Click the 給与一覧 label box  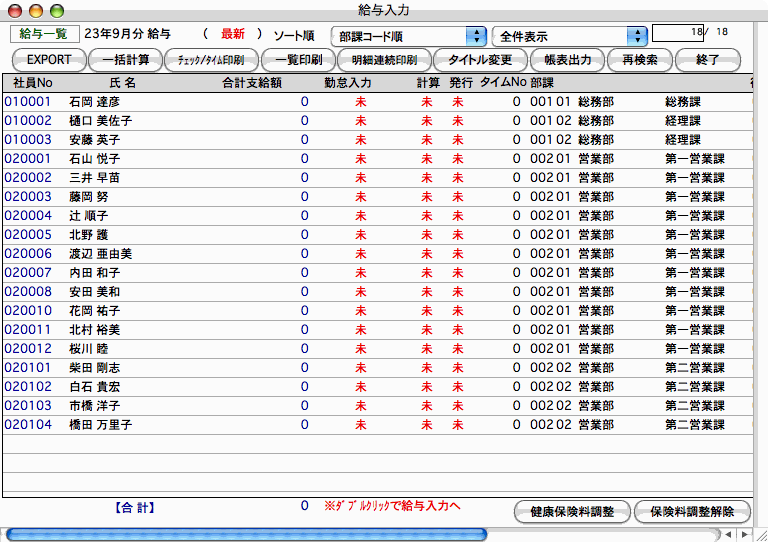(43, 34)
